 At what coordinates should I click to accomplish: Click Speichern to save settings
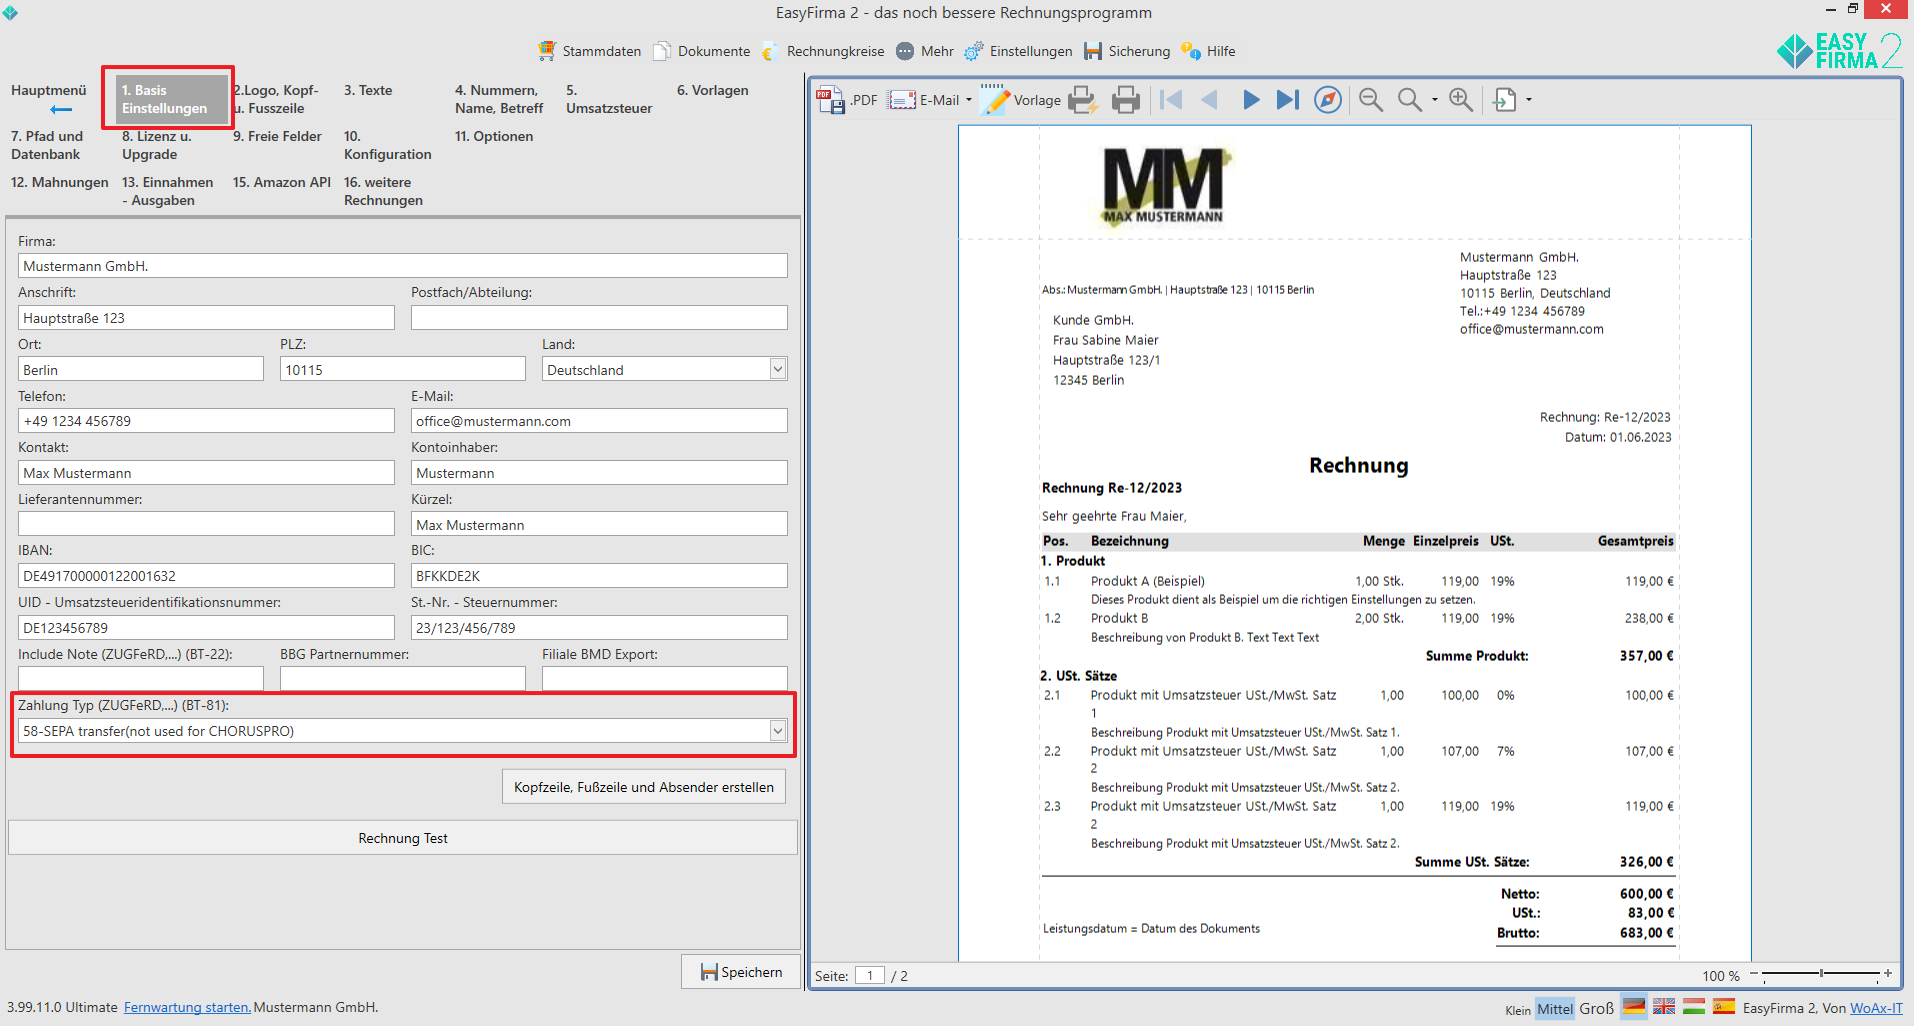741,972
